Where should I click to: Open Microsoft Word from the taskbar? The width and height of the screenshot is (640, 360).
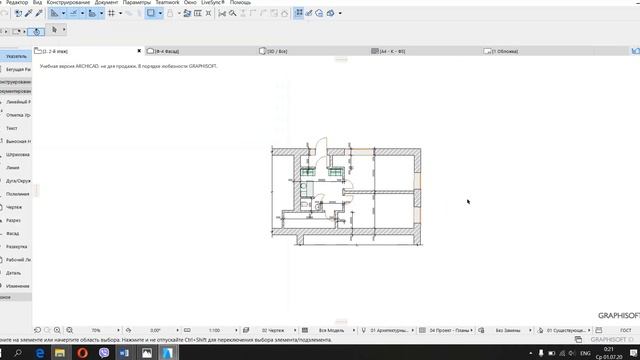tap(124, 353)
